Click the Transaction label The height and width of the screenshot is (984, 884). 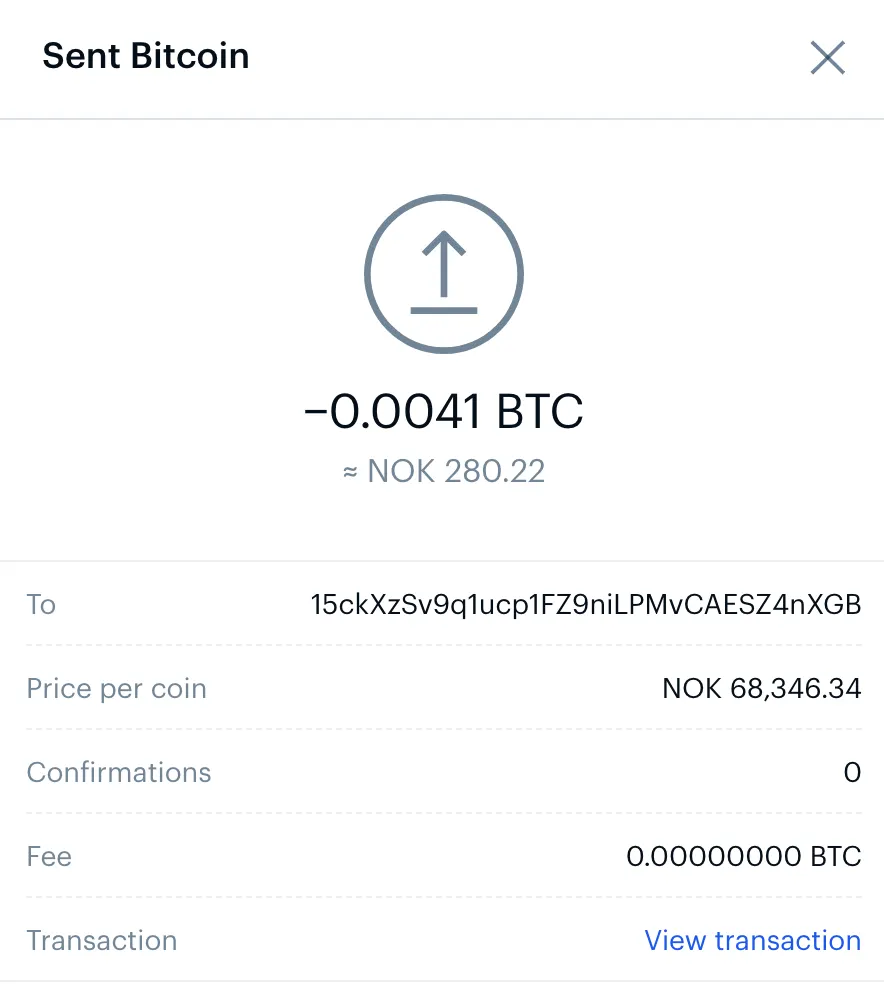click(102, 941)
